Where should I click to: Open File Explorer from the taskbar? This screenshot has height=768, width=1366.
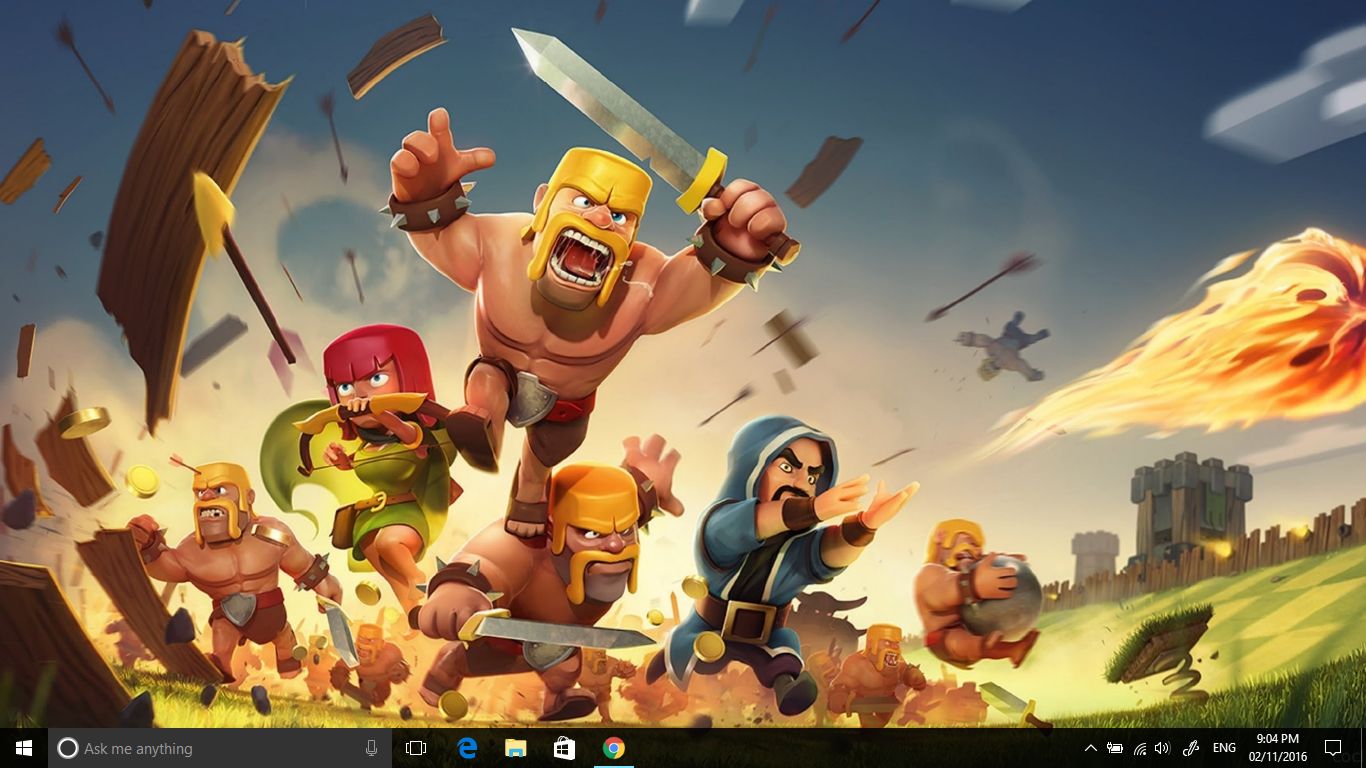[x=516, y=748]
